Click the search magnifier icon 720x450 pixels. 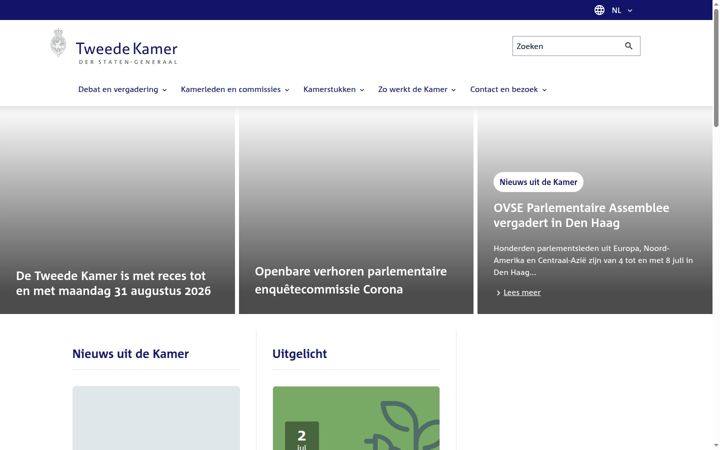[629, 46]
